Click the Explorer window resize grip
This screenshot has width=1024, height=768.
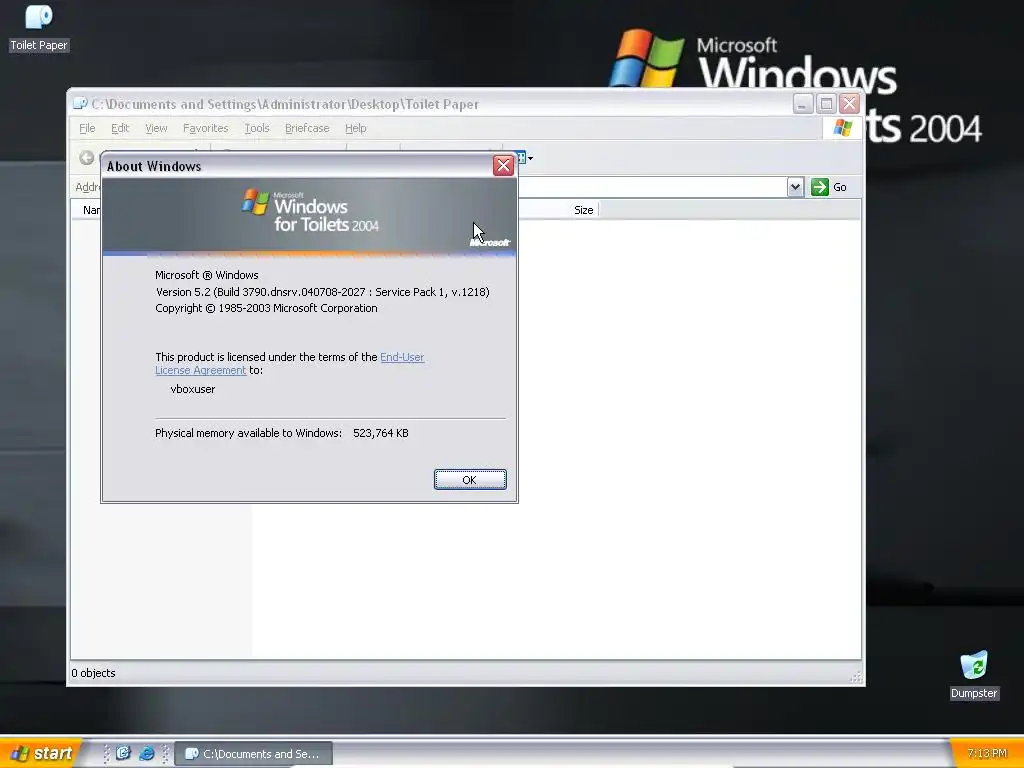coord(855,677)
